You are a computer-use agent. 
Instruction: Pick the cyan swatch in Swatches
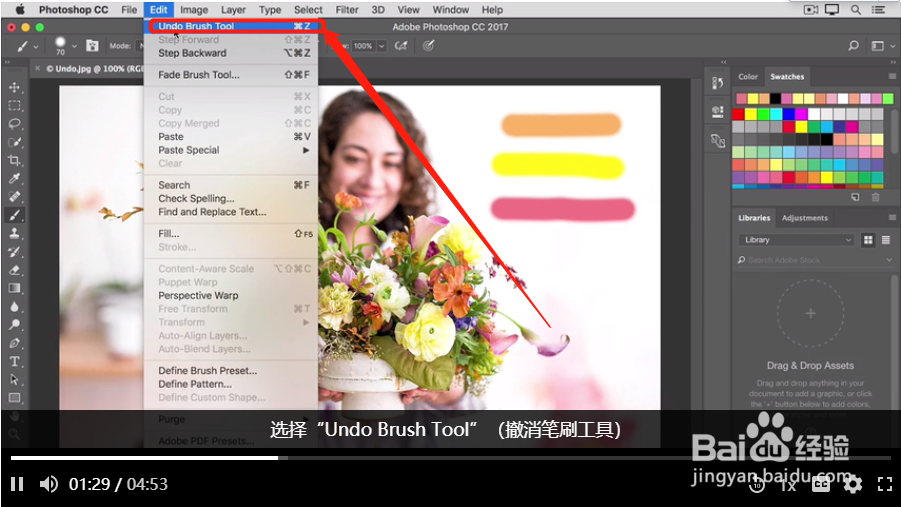point(776,114)
